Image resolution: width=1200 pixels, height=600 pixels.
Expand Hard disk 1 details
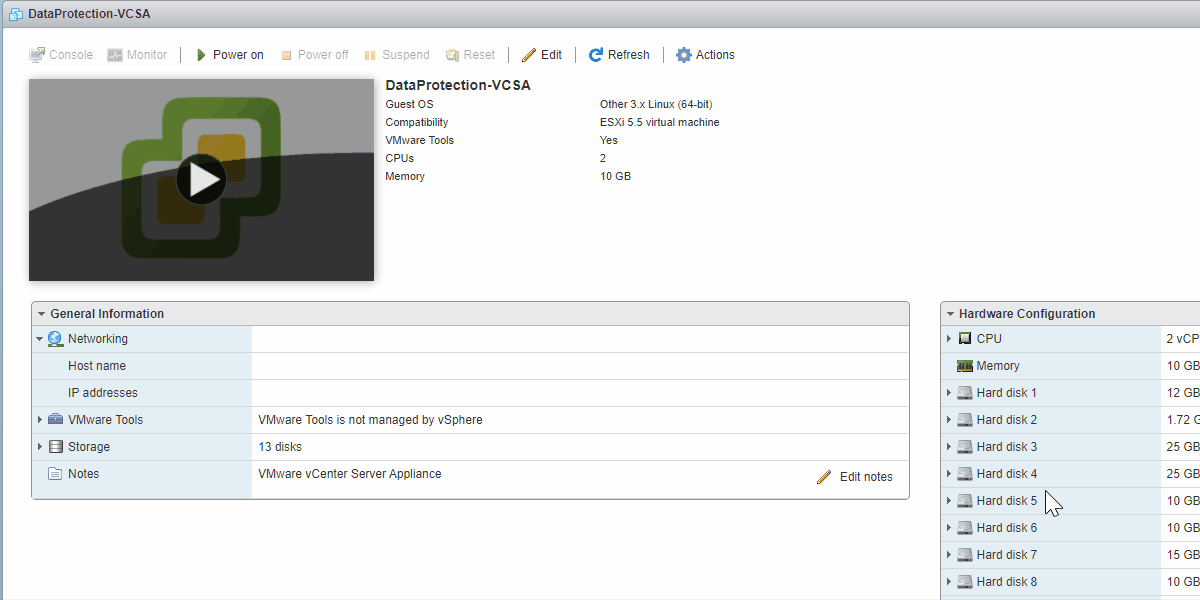(x=949, y=393)
